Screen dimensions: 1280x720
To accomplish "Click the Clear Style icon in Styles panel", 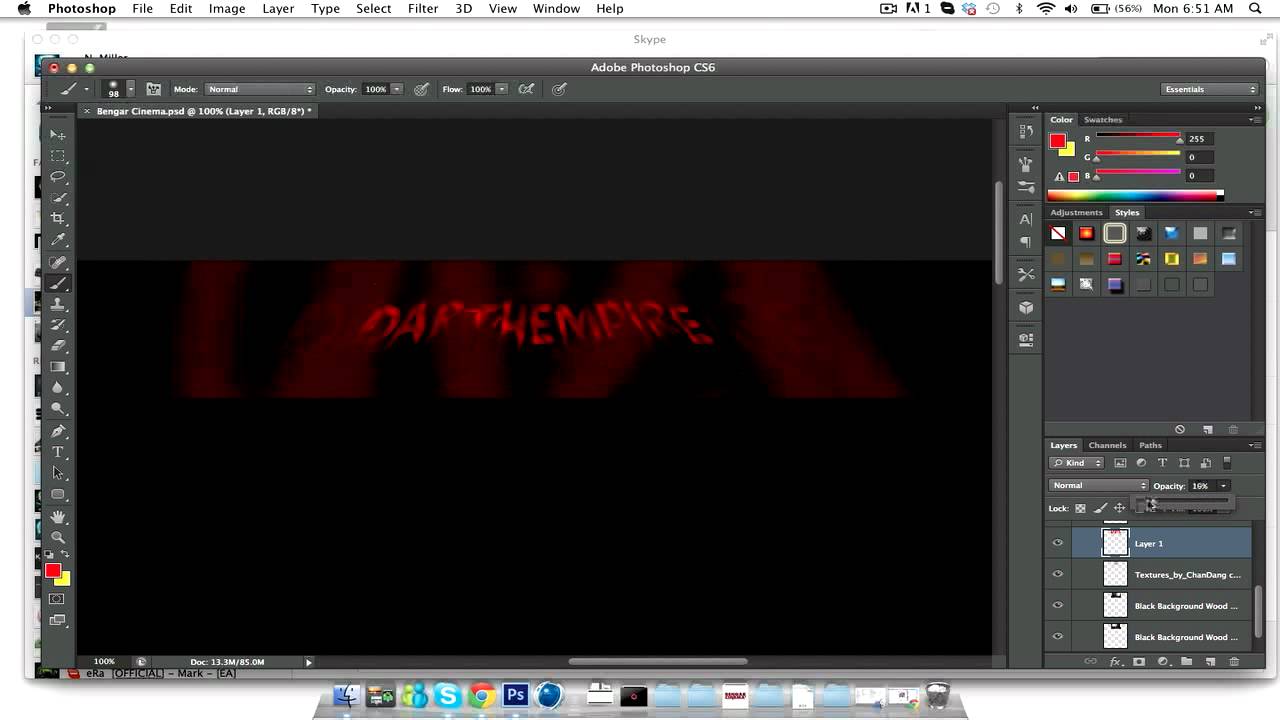I will point(1180,429).
